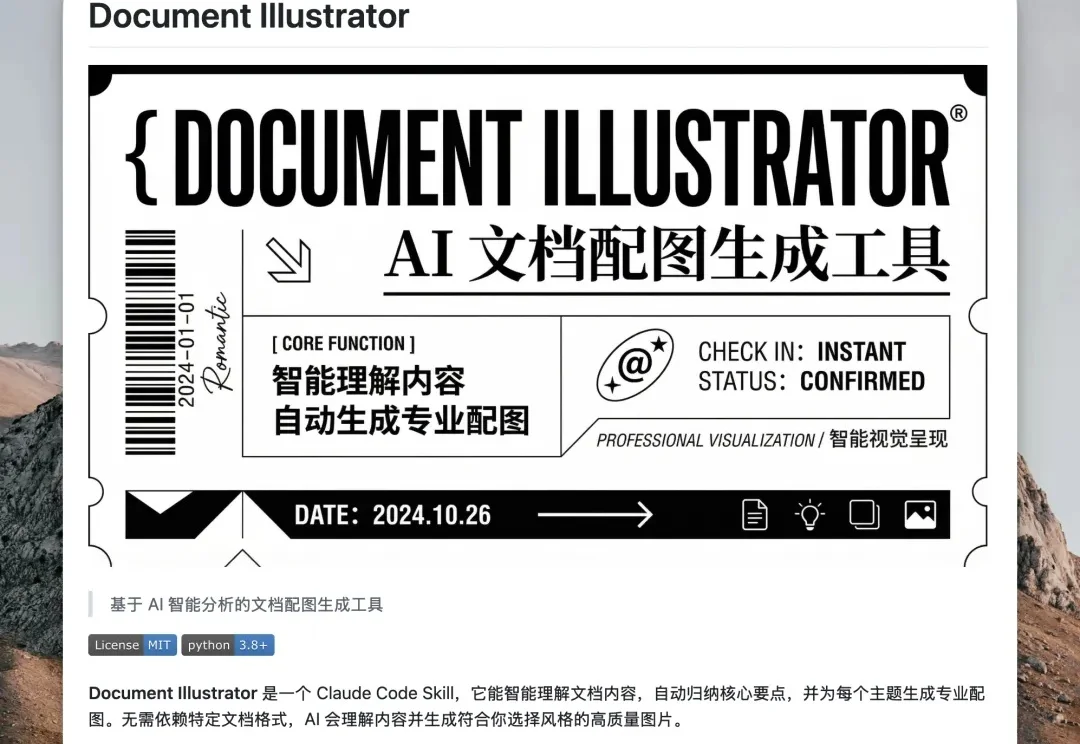Screen dimensions: 1080x744
Task: Click the barcode graphic on the banner
Action: 149,343
